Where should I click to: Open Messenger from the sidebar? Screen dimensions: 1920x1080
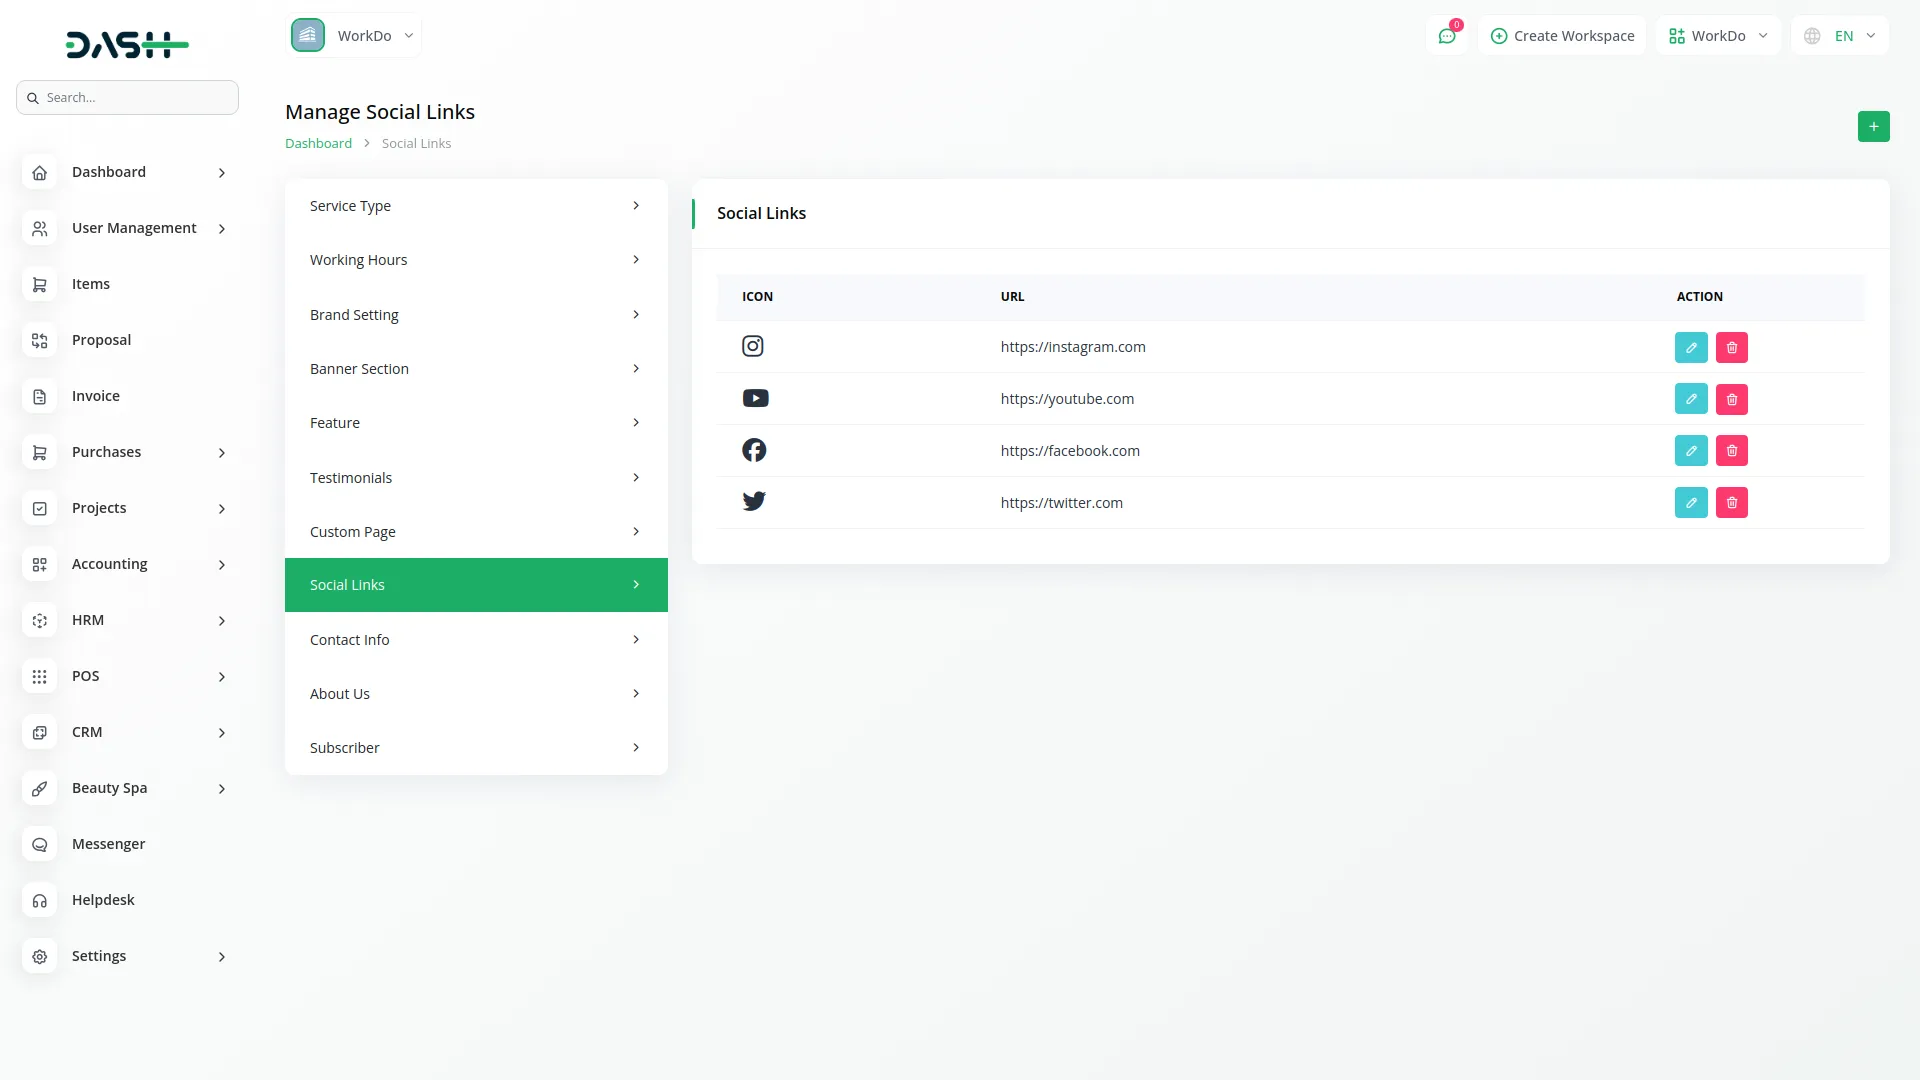click(x=108, y=844)
